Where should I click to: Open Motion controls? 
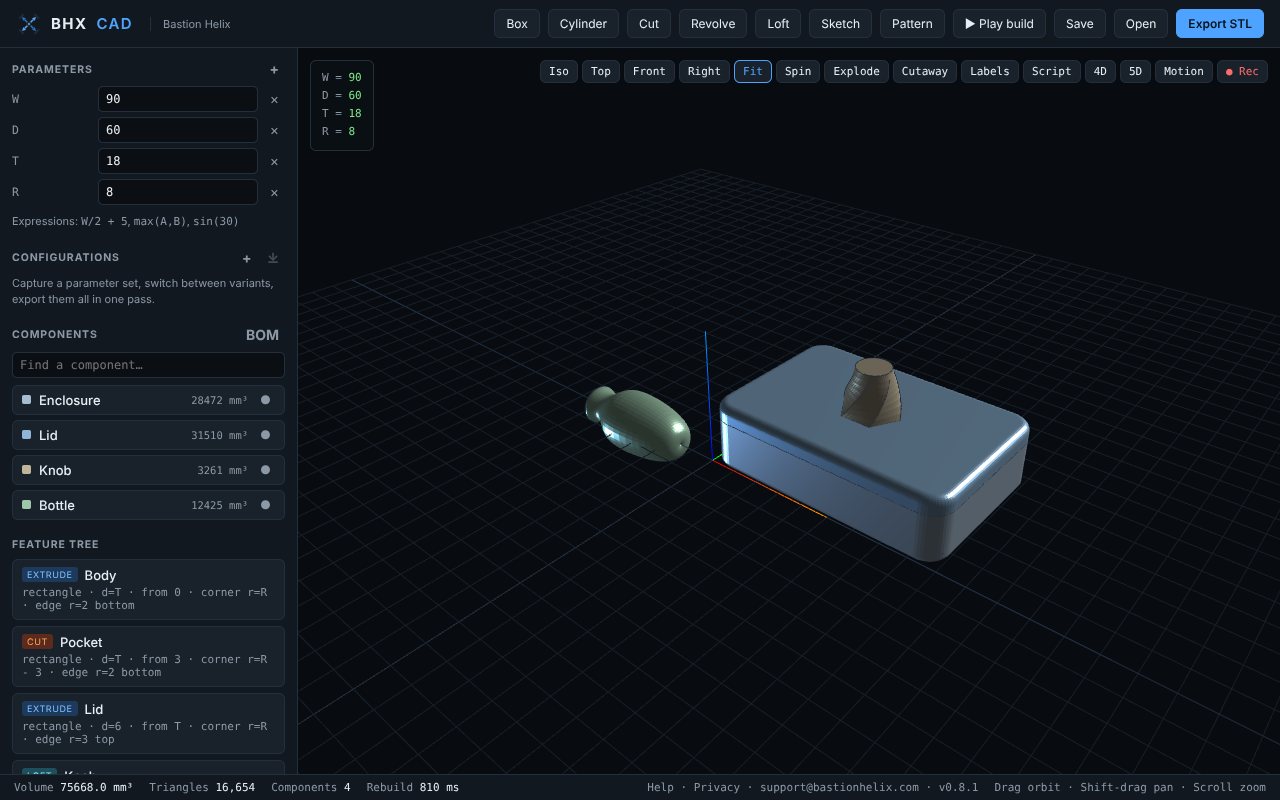[x=1183, y=71]
